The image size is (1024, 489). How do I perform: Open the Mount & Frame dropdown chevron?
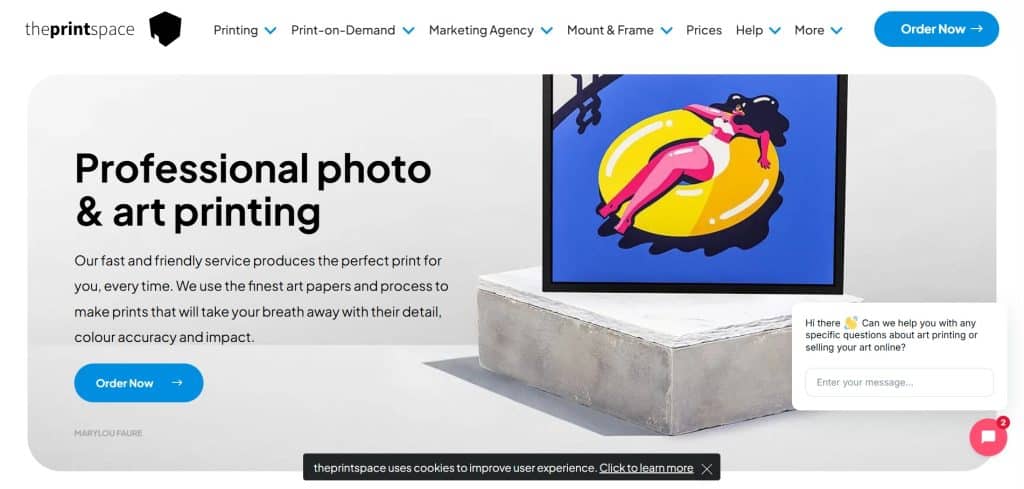pyautogui.click(x=666, y=30)
